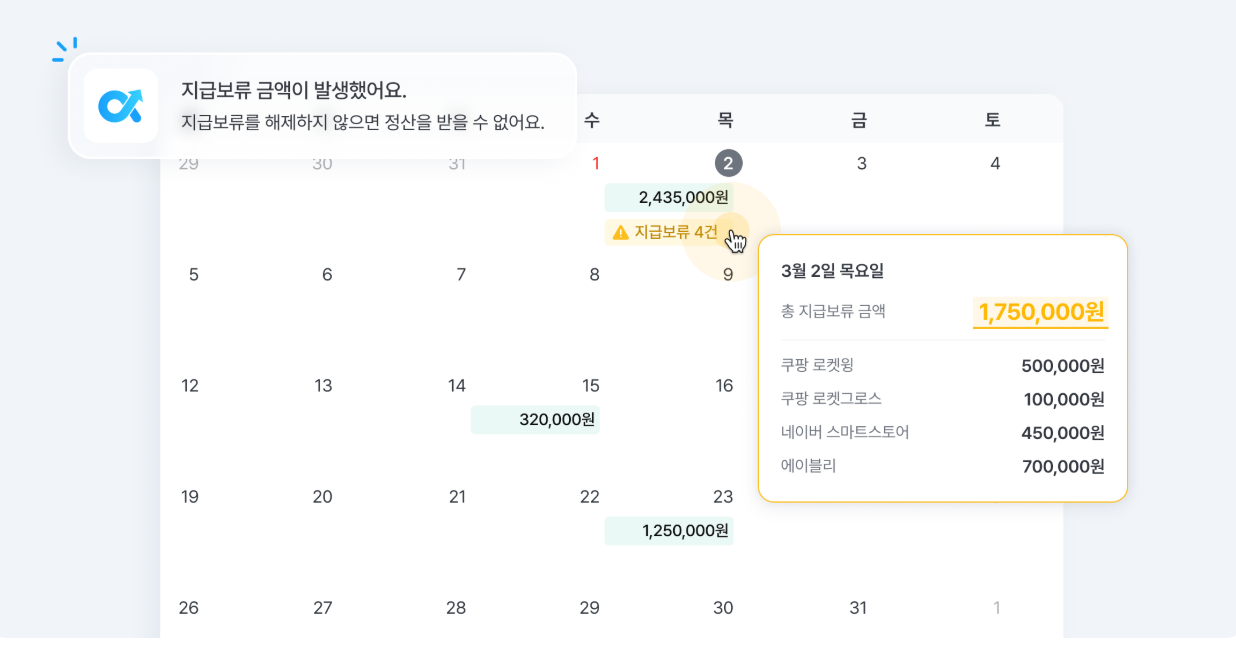The image size is (1236, 647).
Task: Click the 1,750,000원 total withheld amount
Action: [x=1040, y=312]
